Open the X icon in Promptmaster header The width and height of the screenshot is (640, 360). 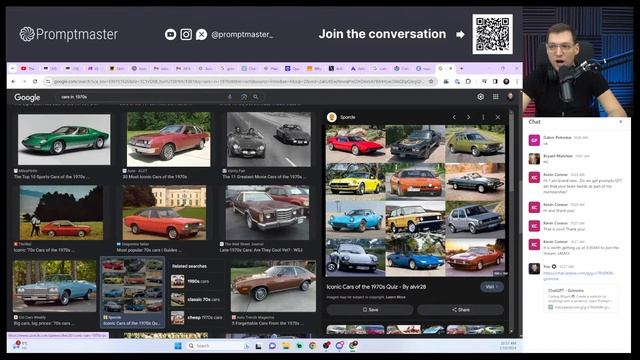(x=201, y=34)
